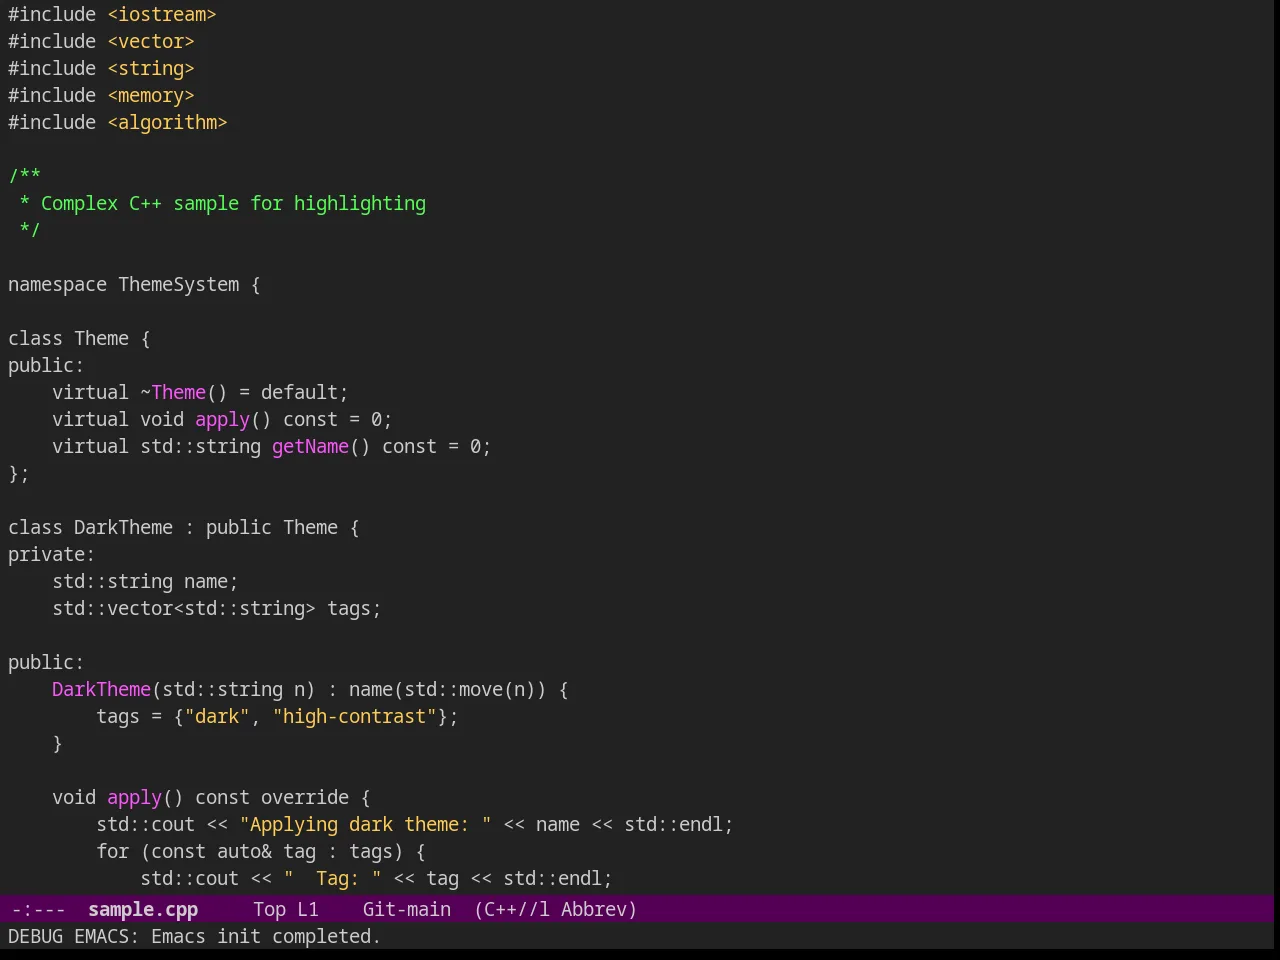This screenshot has height=960, width=1280.
Task: Click the L1 line number indicator
Action: click(308, 909)
